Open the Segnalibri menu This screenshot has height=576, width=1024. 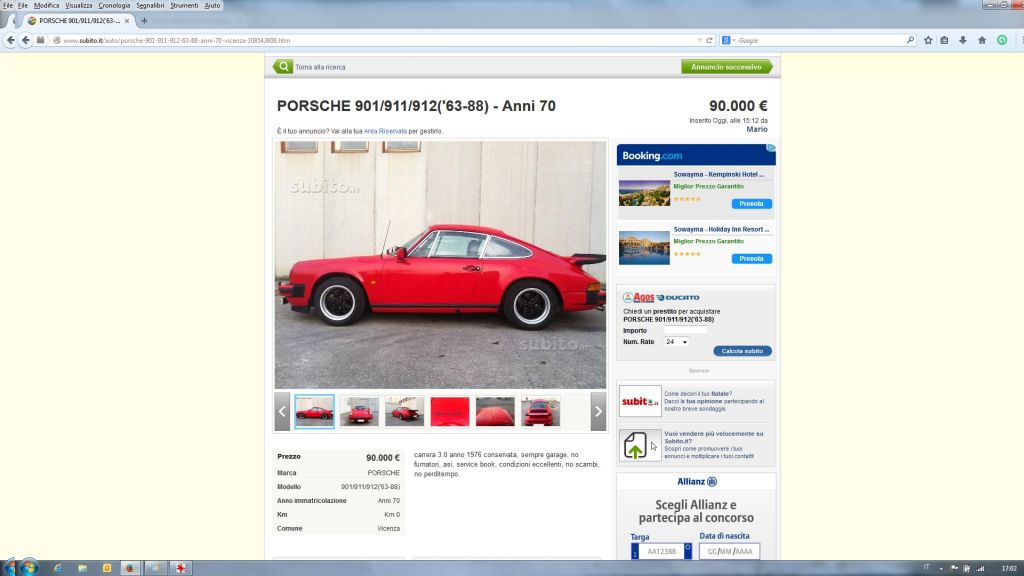tap(150, 5)
